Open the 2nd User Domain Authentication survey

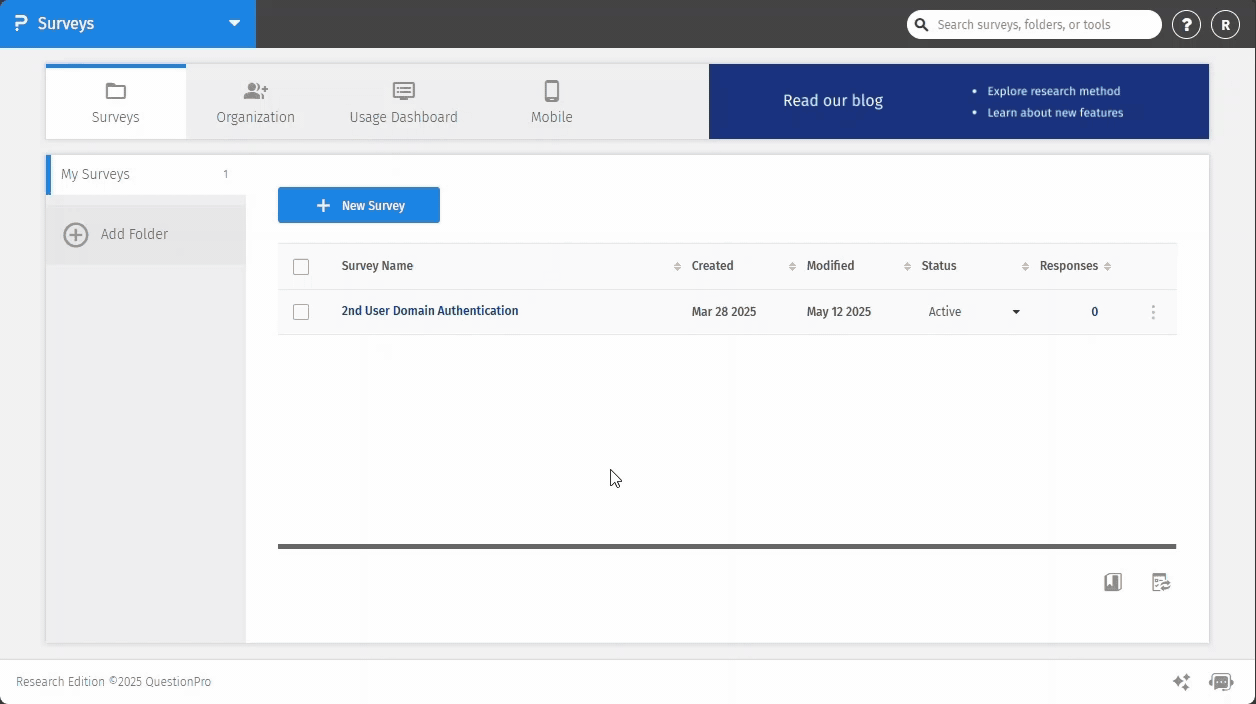(430, 311)
